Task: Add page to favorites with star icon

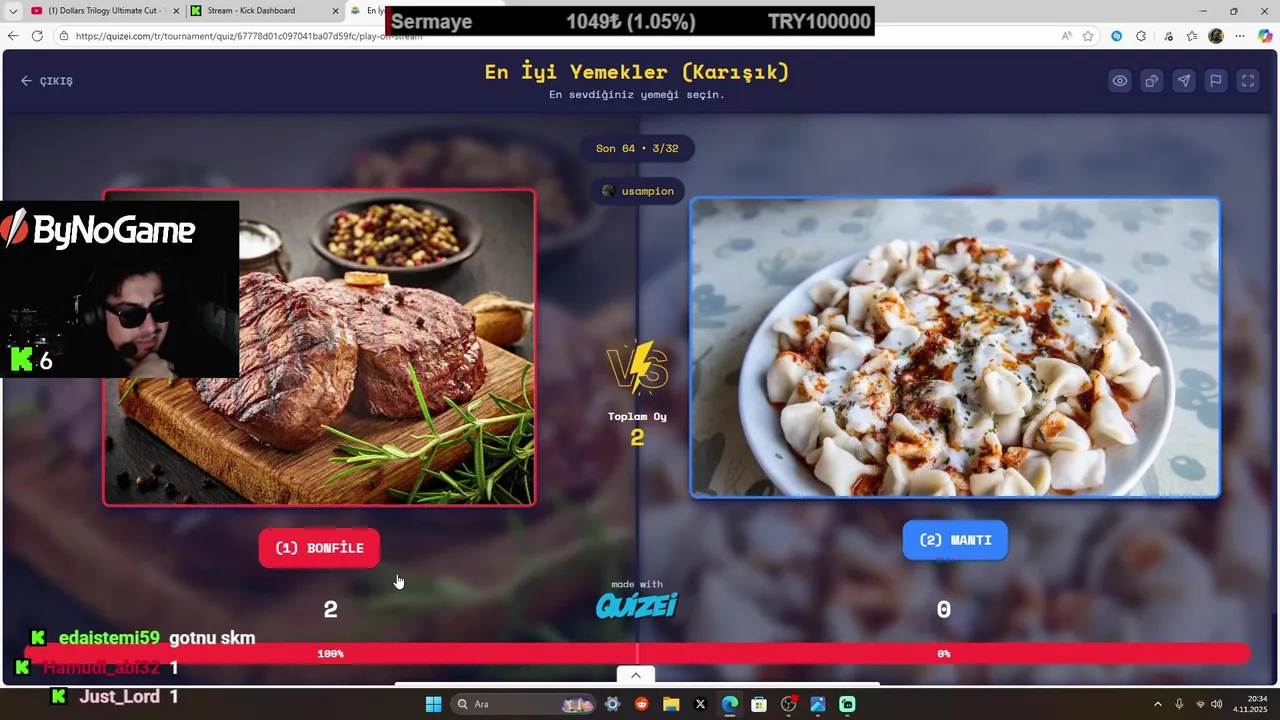Action: click(1088, 36)
